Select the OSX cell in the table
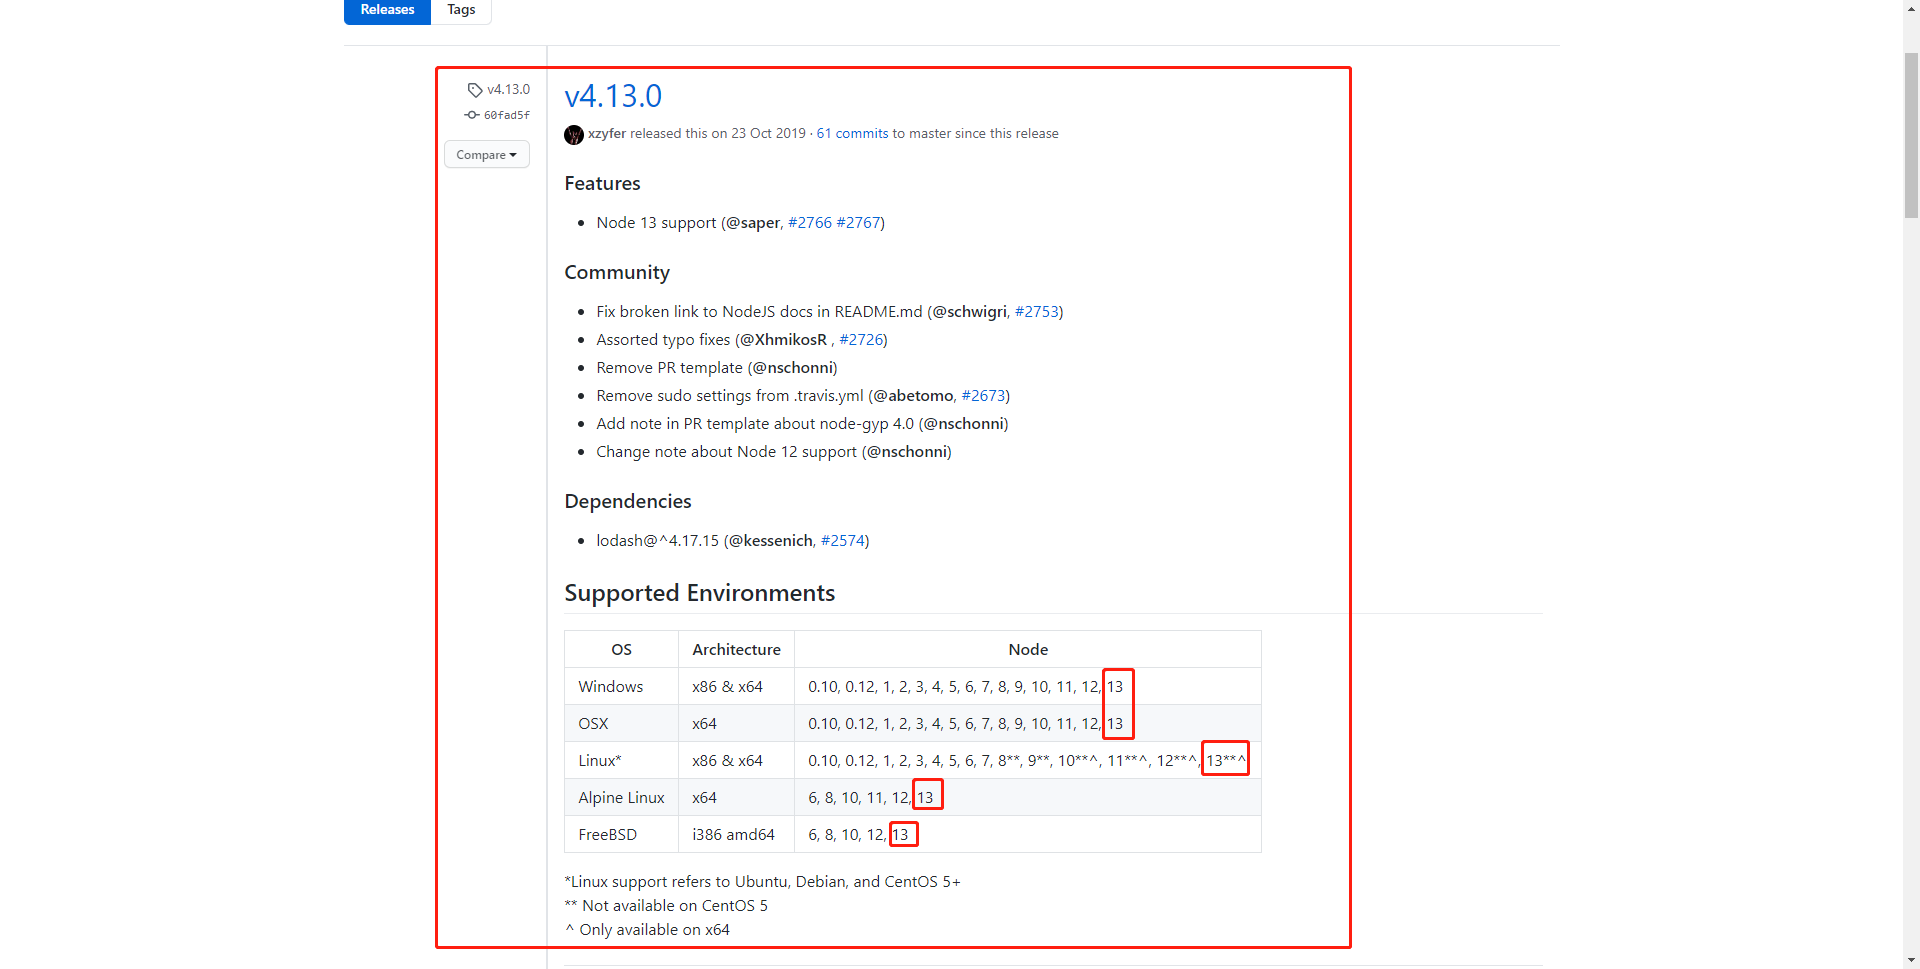This screenshot has width=1920, height=969. pos(621,724)
